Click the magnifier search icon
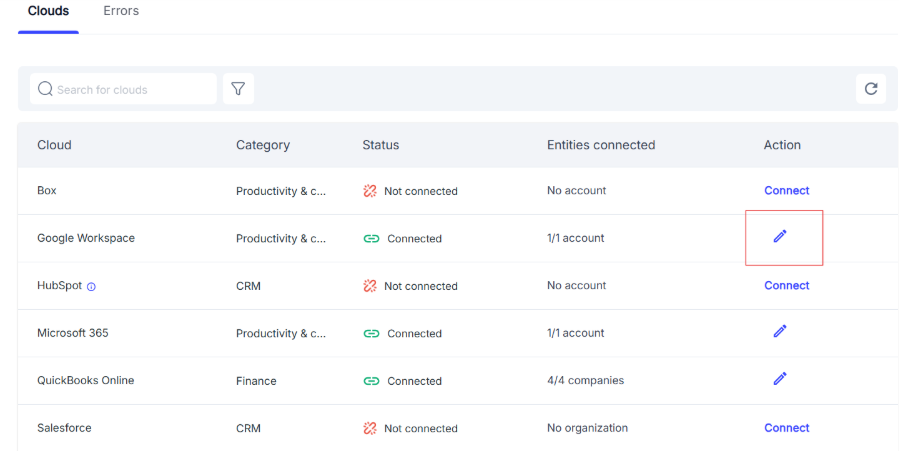This screenshot has width=900, height=451. coord(45,89)
